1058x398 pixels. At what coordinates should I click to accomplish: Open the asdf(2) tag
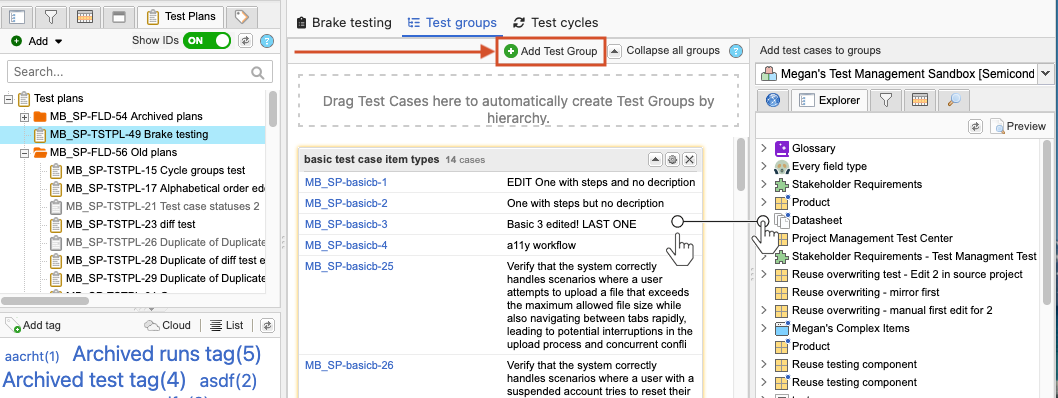pos(228,381)
